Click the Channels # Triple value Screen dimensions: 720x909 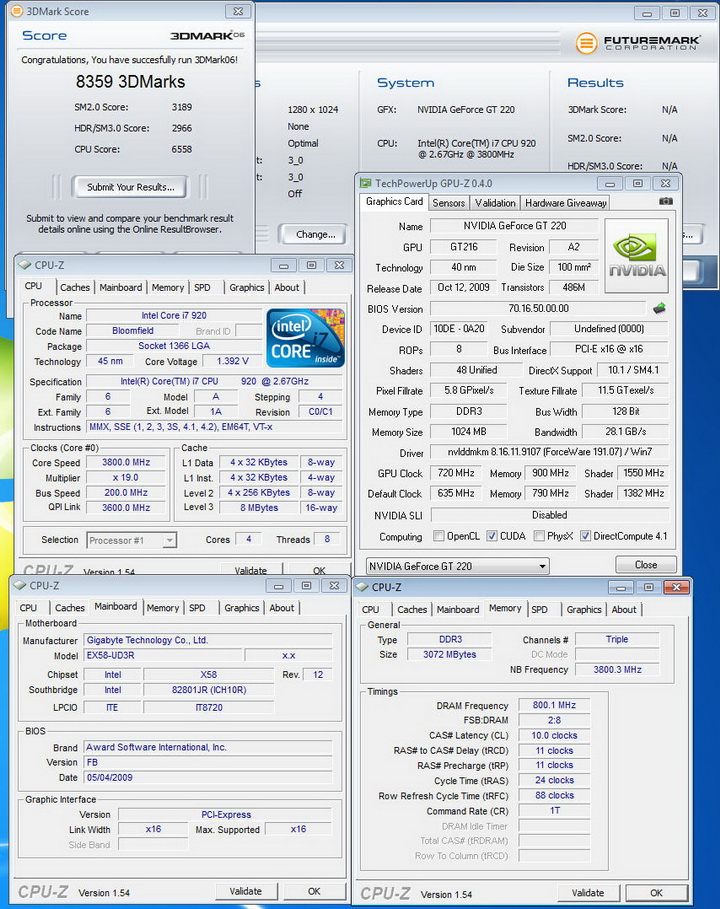(x=617, y=639)
